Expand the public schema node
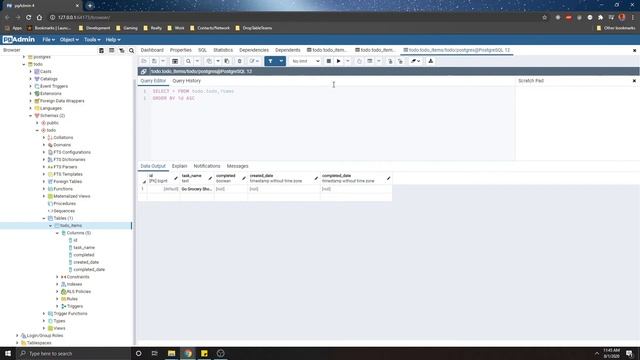 click(x=37, y=123)
